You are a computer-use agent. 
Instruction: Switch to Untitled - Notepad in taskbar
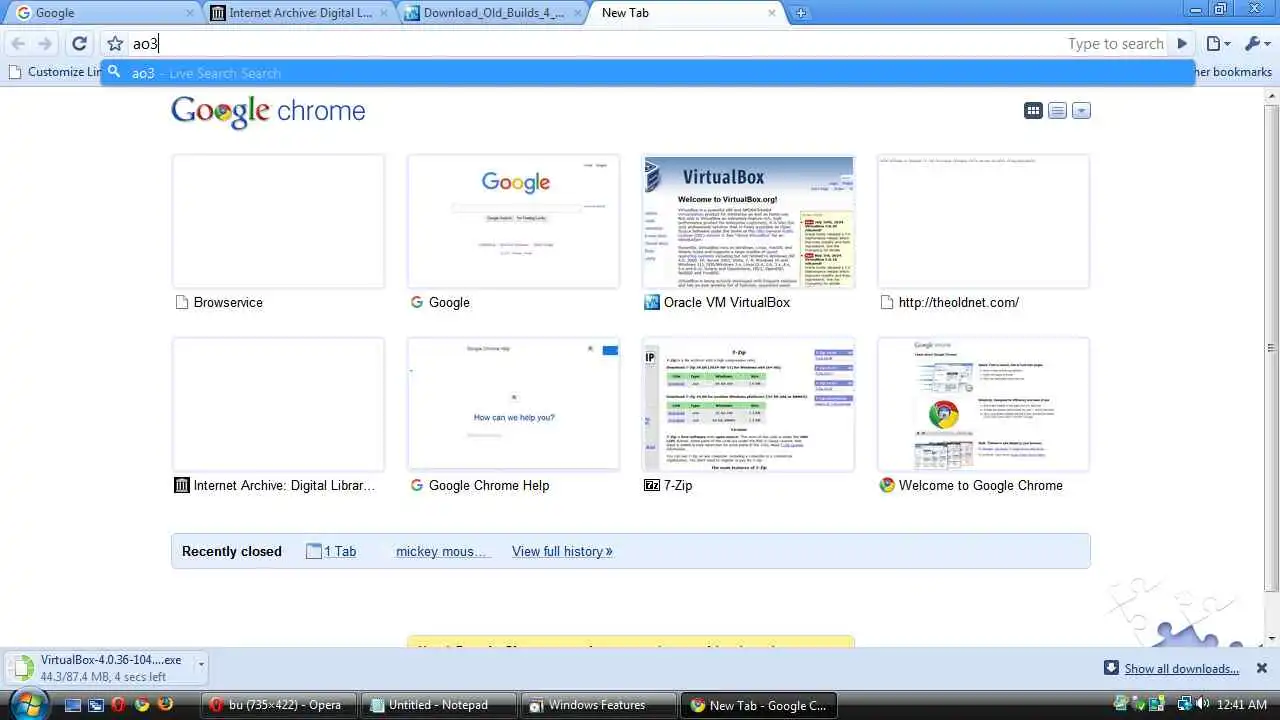point(438,705)
